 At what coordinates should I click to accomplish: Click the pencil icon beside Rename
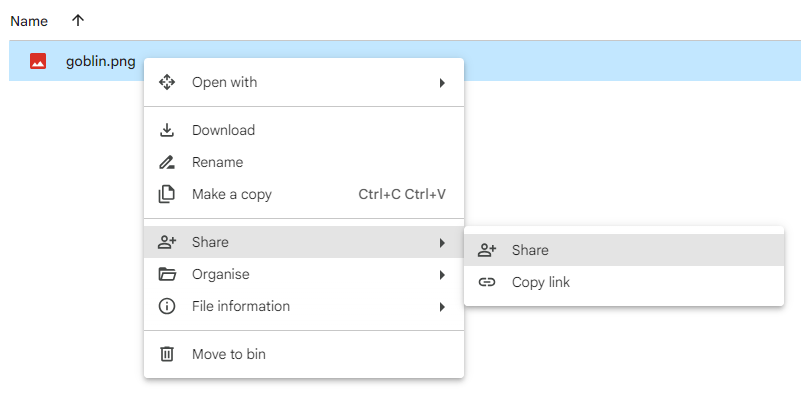click(x=167, y=162)
